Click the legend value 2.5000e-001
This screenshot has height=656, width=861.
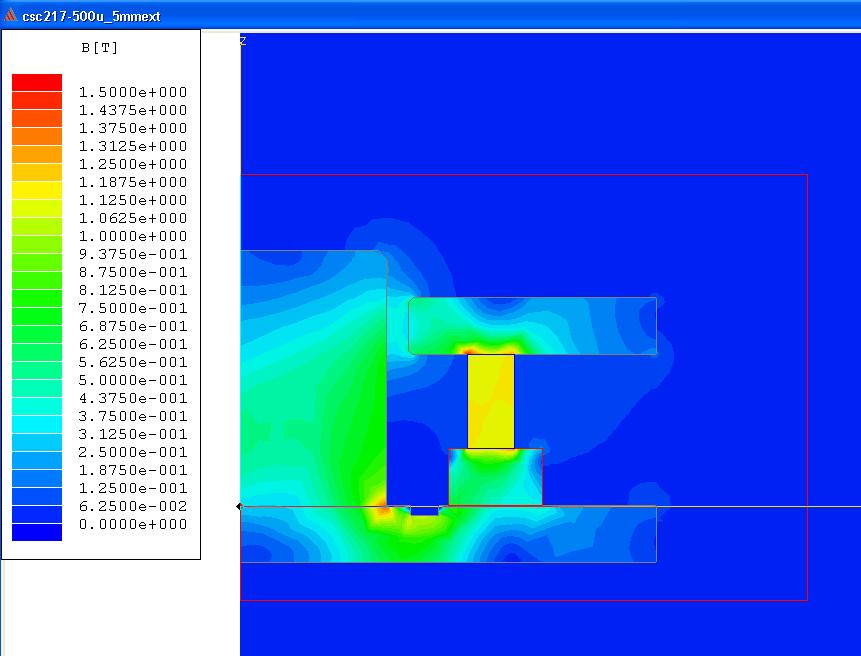133,452
